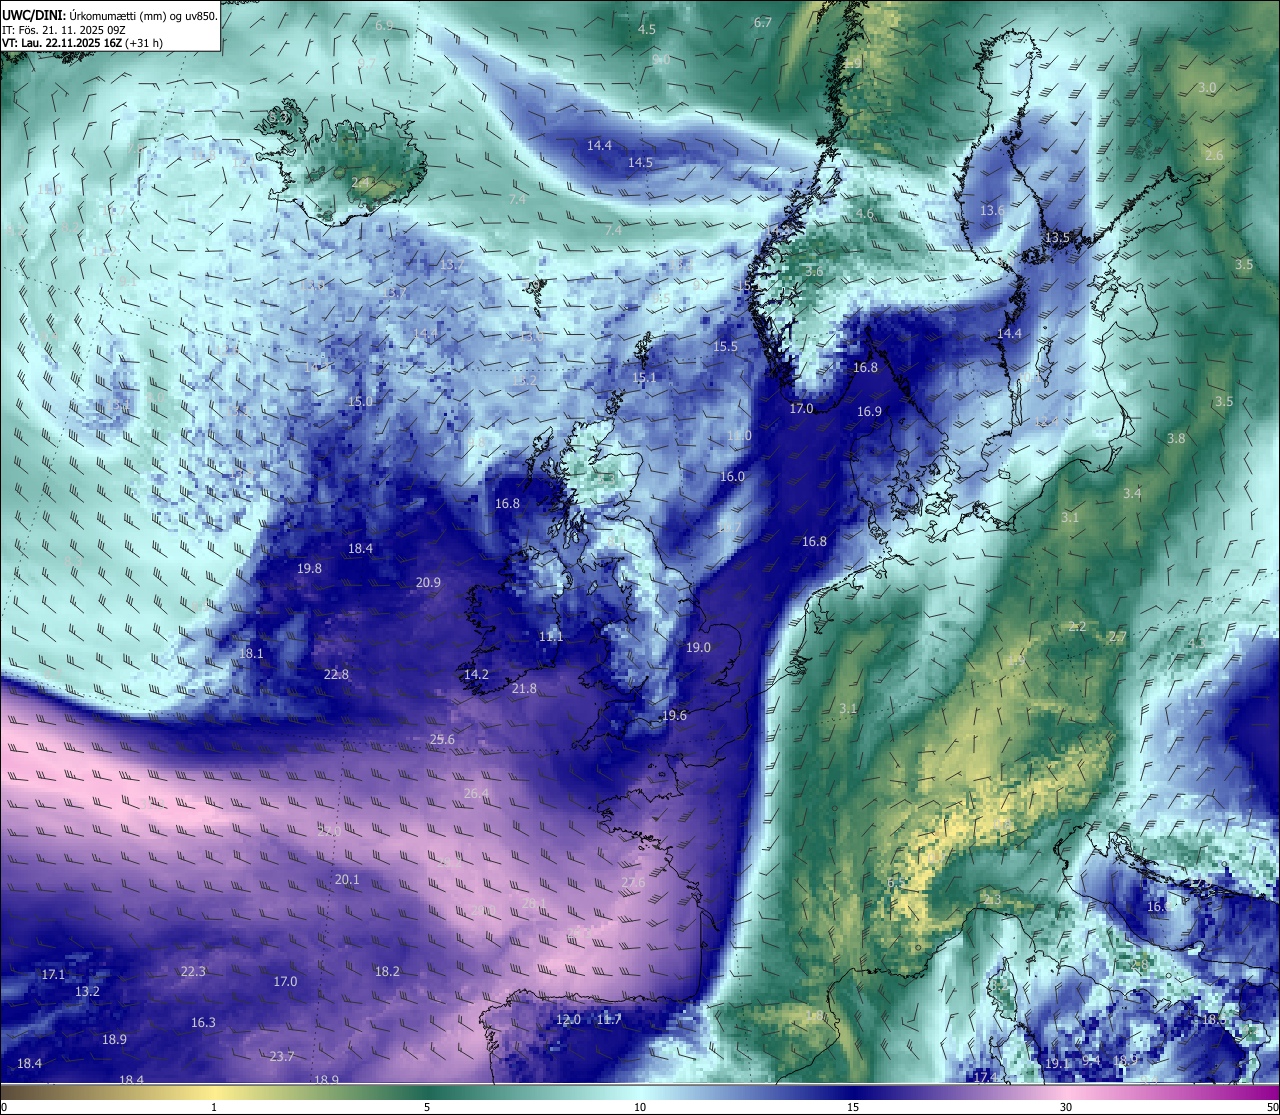
Task: Click the 2.2 value label
Action: pyautogui.click(x=1077, y=626)
